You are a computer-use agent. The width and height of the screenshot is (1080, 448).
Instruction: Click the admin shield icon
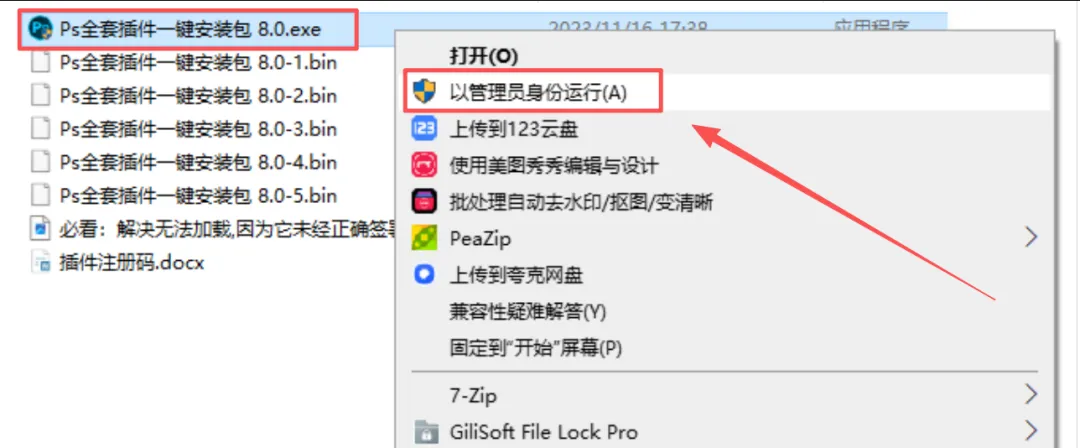point(424,92)
